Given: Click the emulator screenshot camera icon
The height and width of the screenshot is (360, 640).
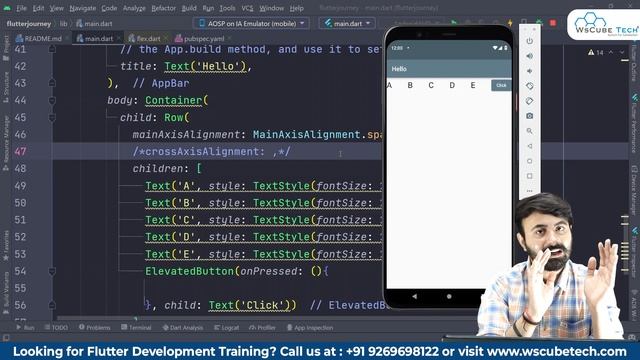Looking at the screenshot, I should pyautogui.click(x=529, y=116).
